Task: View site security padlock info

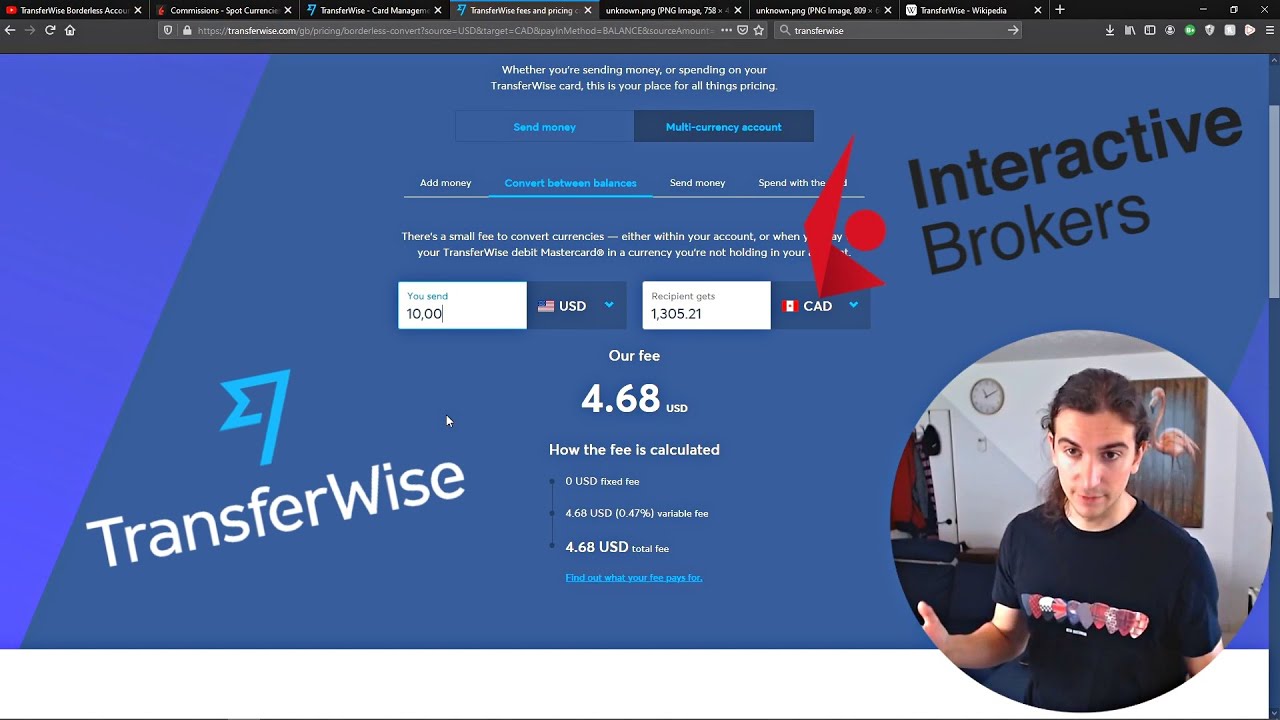Action: [x=186, y=30]
